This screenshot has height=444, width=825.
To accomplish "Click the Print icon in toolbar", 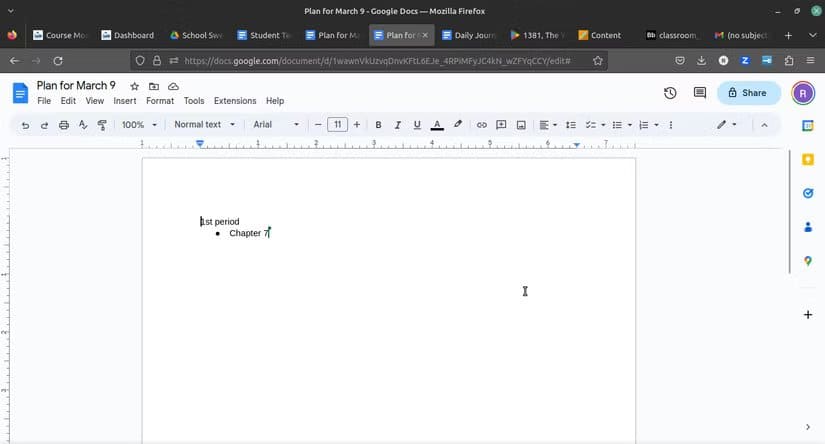I will click(64, 125).
